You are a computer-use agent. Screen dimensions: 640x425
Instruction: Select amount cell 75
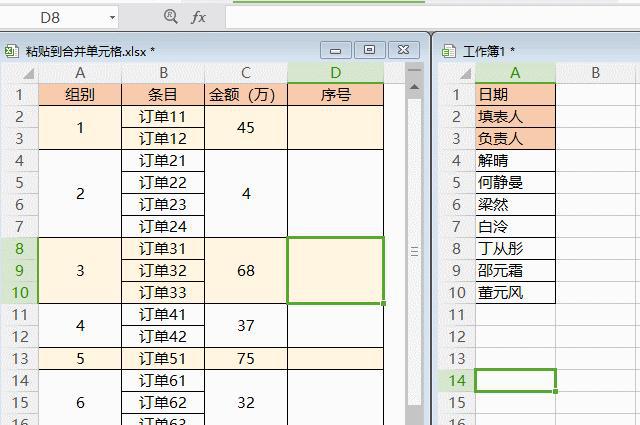[x=246, y=359]
